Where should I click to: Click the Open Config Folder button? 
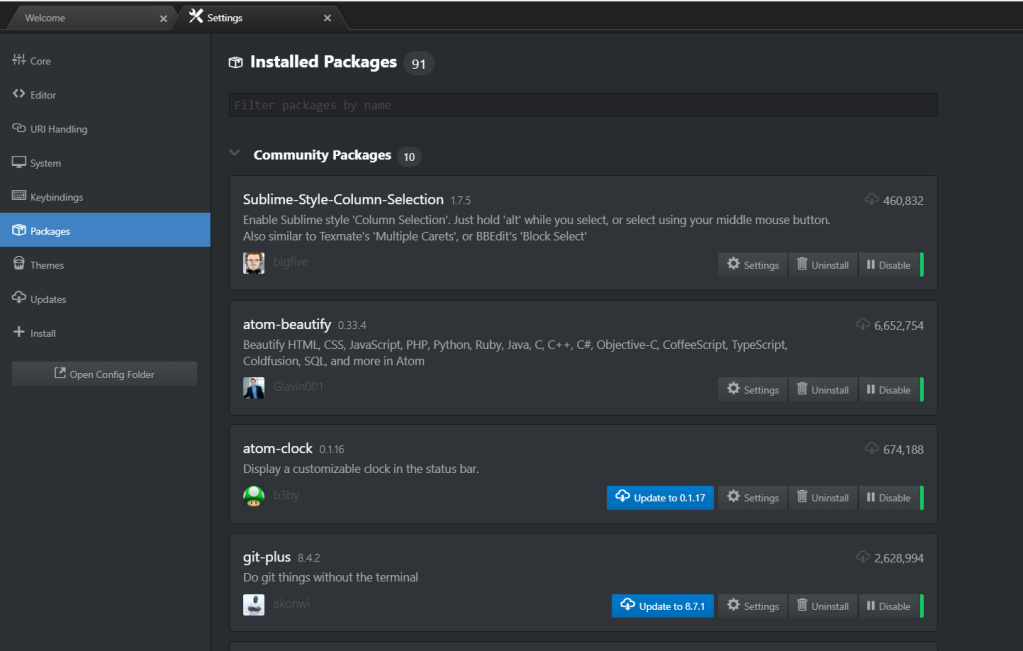[104, 374]
